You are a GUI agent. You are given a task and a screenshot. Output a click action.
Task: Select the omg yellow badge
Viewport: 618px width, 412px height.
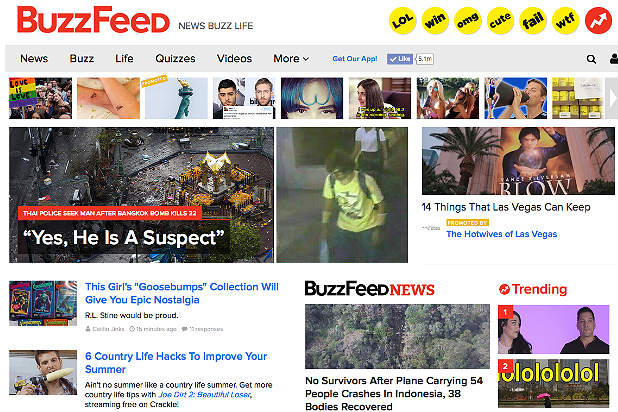467,20
